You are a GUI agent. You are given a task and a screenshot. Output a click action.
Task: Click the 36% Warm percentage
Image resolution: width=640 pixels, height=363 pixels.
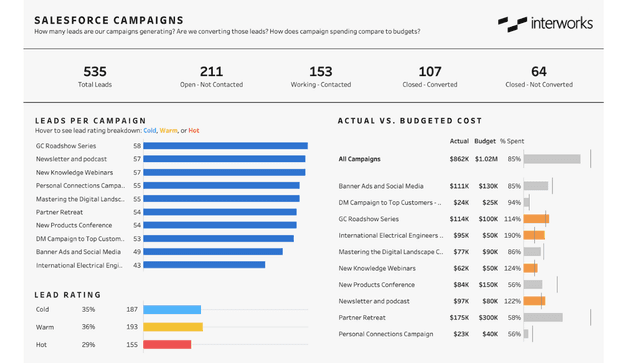point(88,327)
